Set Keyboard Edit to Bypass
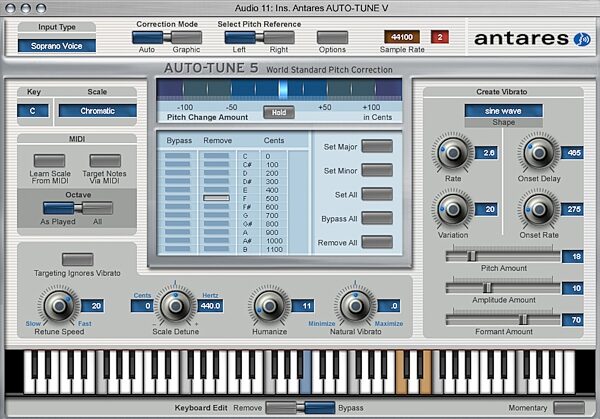Image resolution: width=600 pixels, height=419 pixels. tap(320, 408)
